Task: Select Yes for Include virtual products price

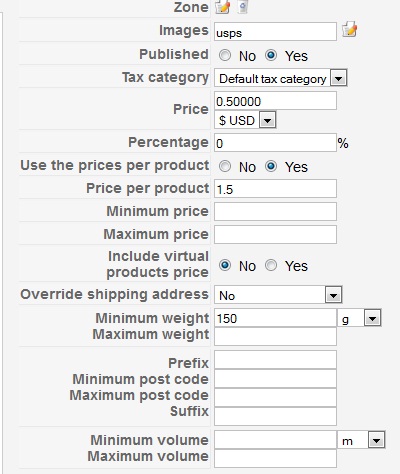Action: click(x=271, y=266)
